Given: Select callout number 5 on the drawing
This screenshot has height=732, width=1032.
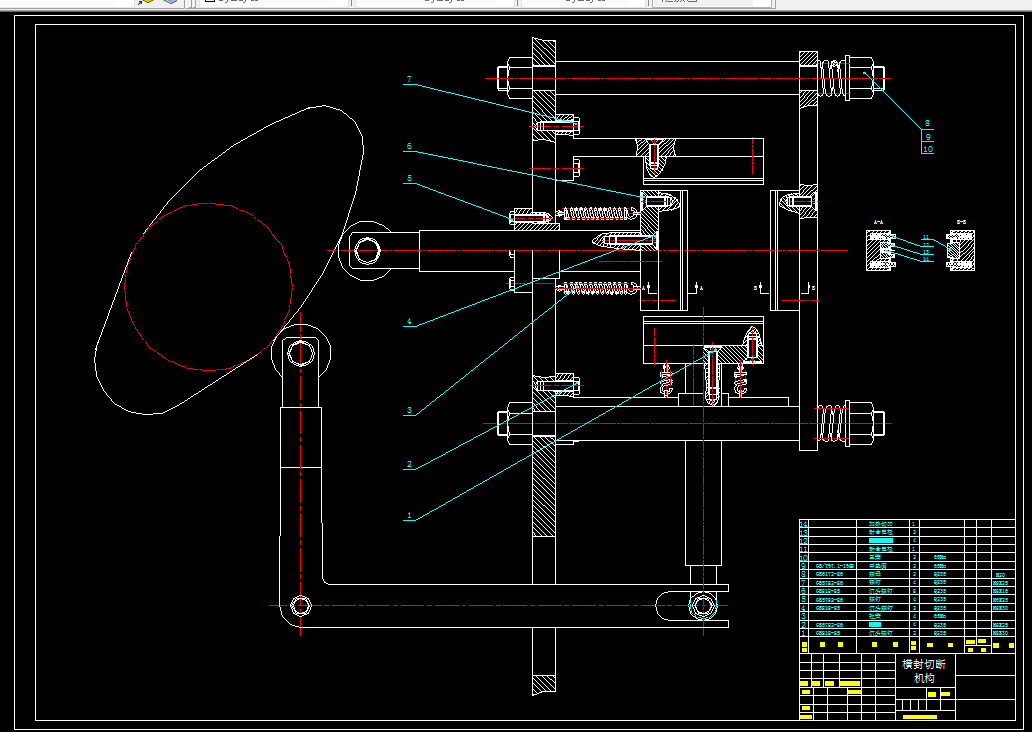Looking at the screenshot, I should tap(409, 178).
